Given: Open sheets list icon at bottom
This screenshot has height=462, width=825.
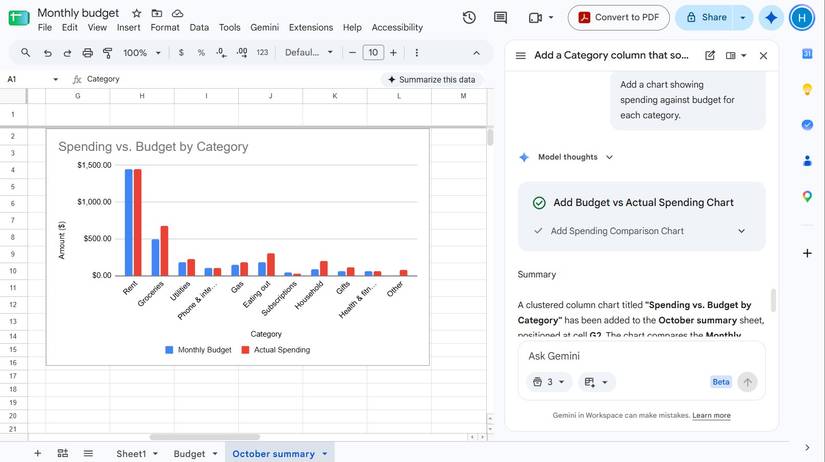Looking at the screenshot, I should pyautogui.click(x=88, y=453).
